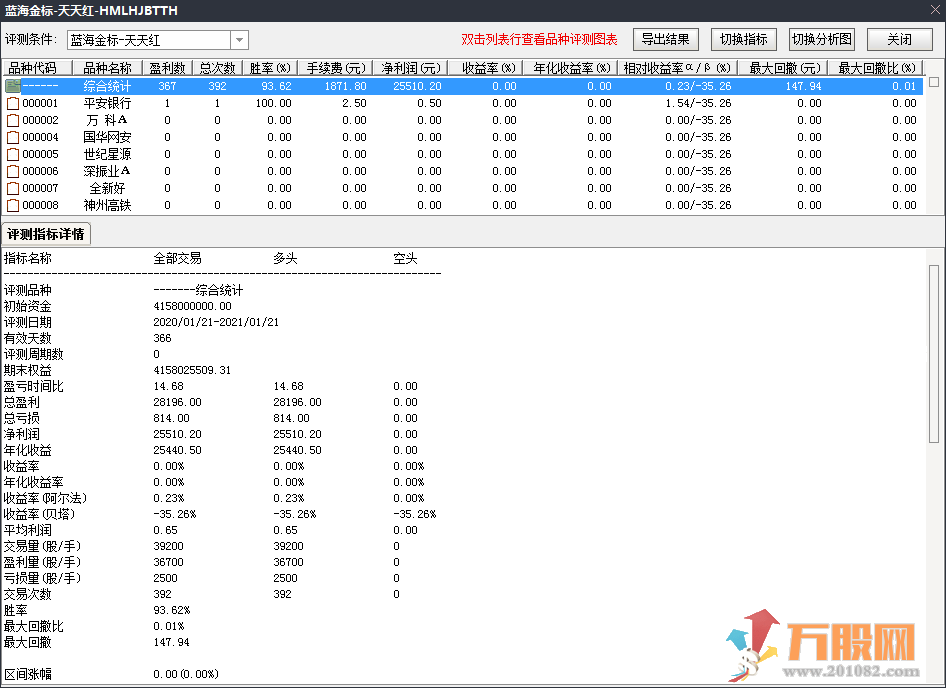Viewport: 946px width, 688px height.
Task: Sort by the 净利润(元) column header
Action: [410, 68]
